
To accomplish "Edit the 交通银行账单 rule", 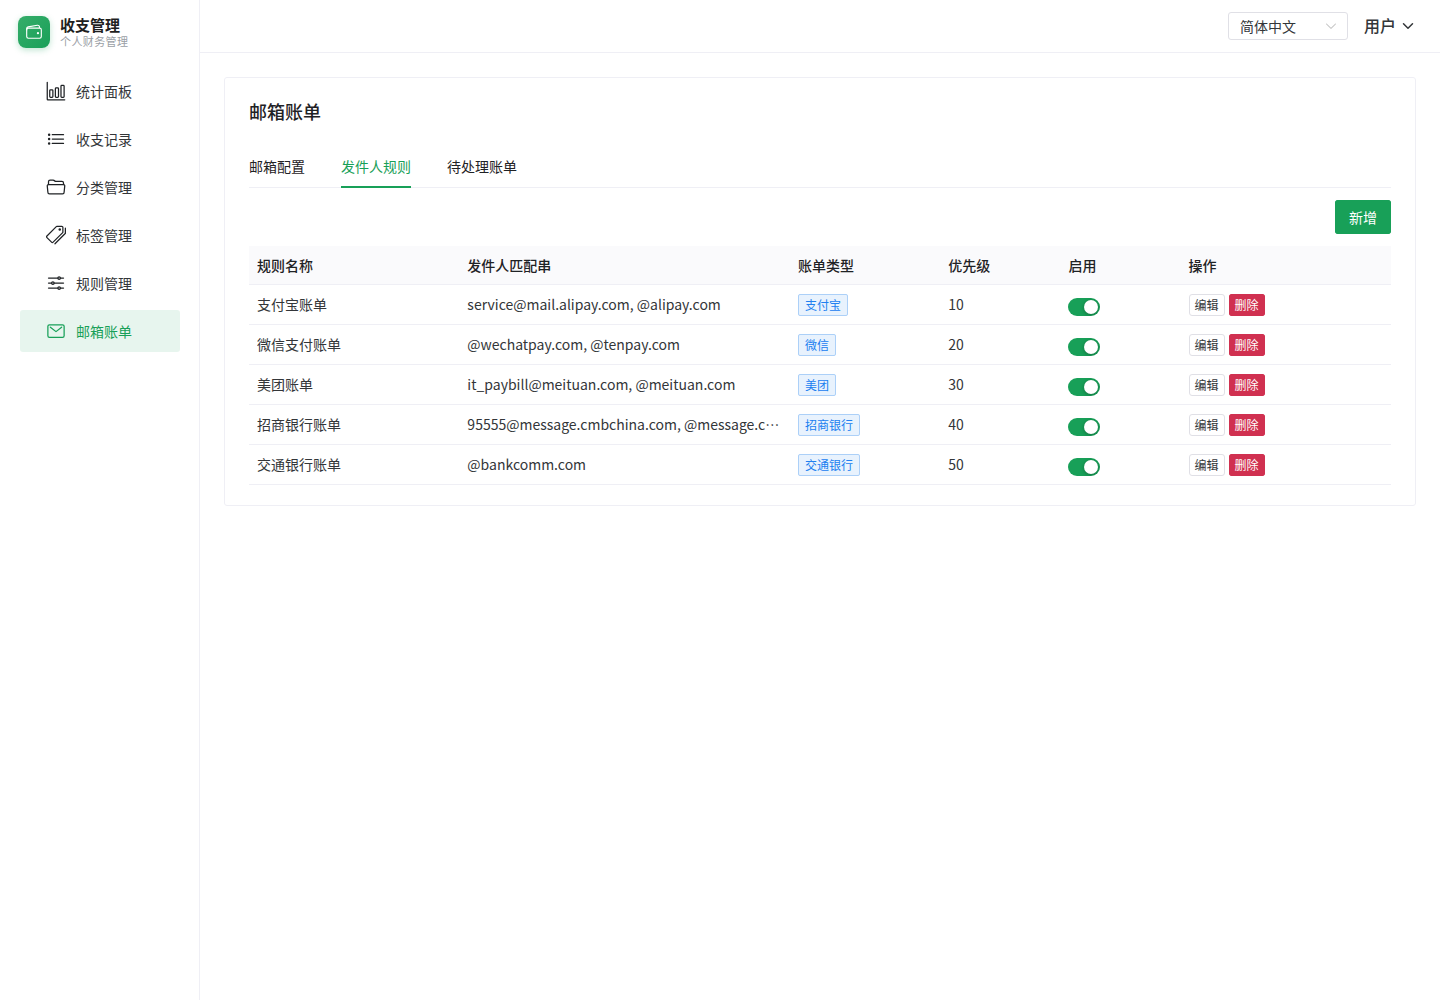I will 1207,465.
